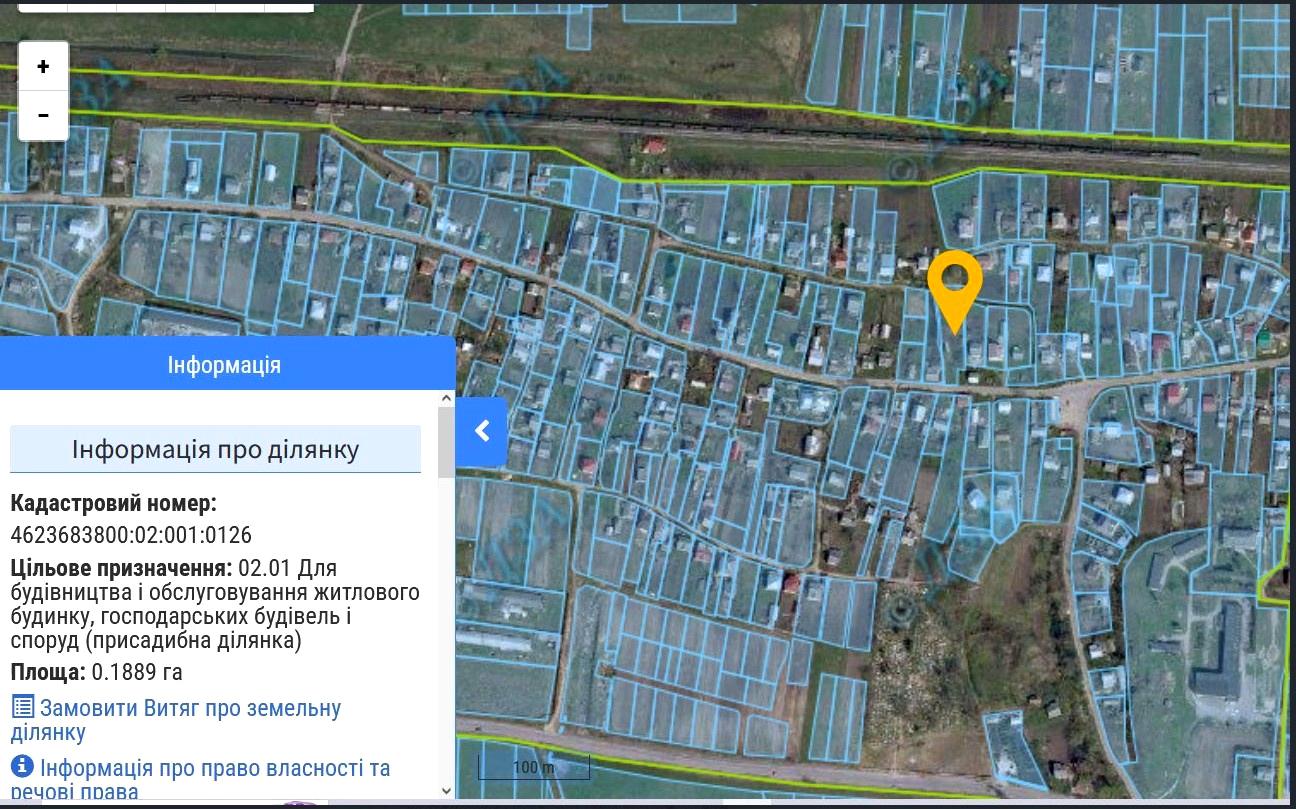1296x809 pixels.
Task: Click the 100 m map scale bar
Action: point(533,768)
